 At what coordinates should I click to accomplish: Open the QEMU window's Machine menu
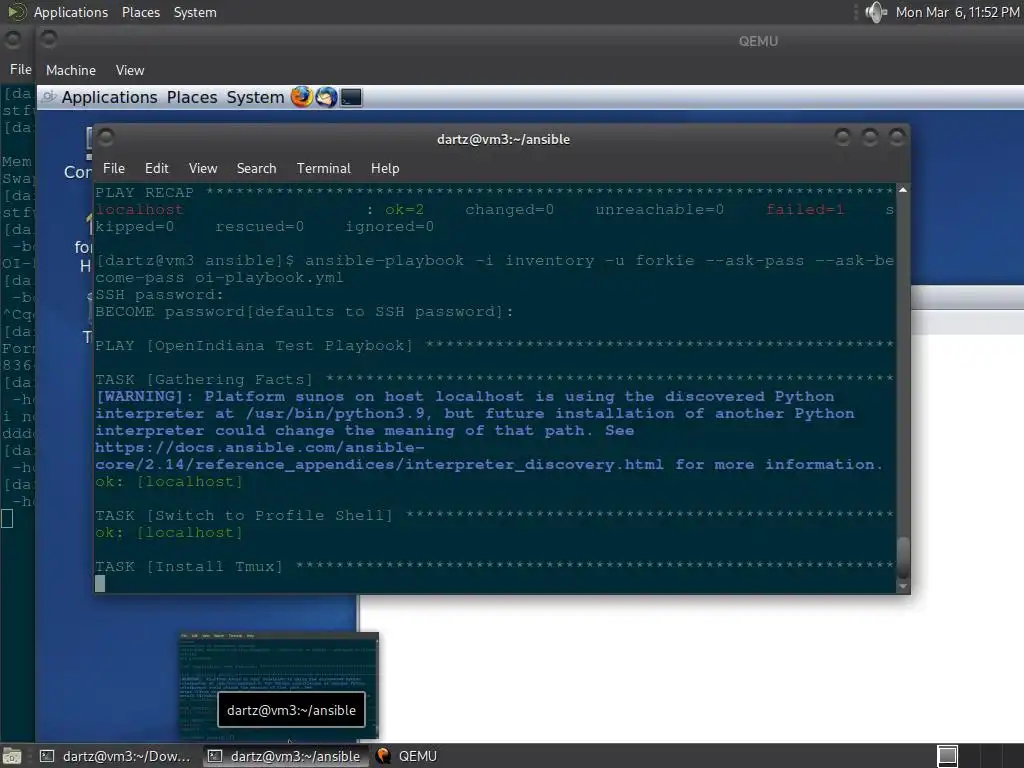[x=71, y=70]
